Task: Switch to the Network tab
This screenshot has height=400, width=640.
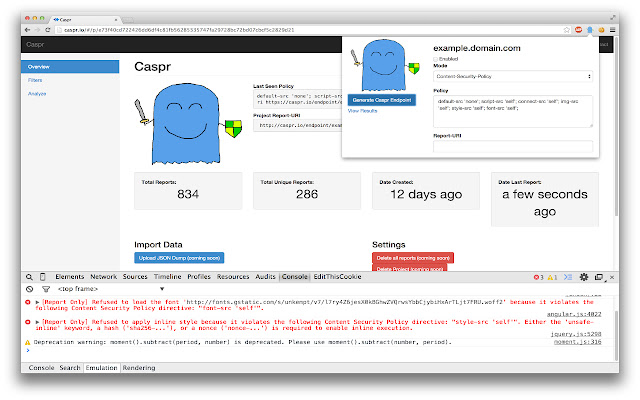Action: point(104,277)
